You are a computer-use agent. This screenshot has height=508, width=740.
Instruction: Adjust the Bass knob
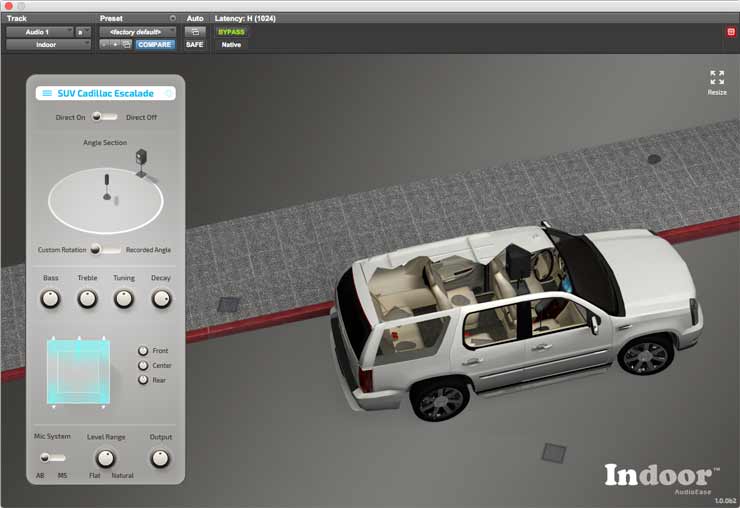click(x=50, y=299)
